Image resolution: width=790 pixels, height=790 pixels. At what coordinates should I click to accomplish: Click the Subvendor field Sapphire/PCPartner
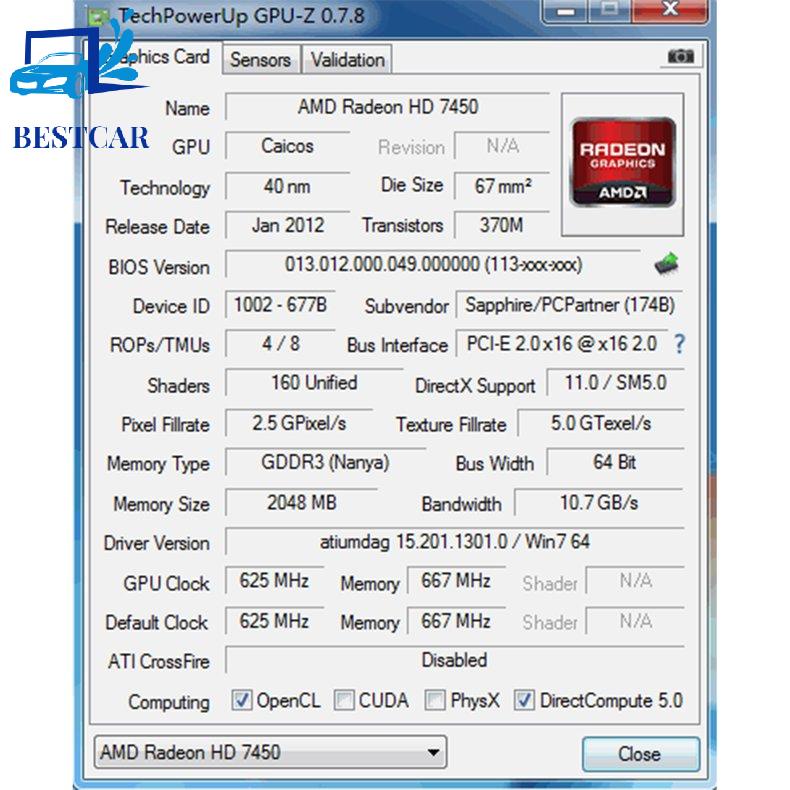[x=569, y=305]
